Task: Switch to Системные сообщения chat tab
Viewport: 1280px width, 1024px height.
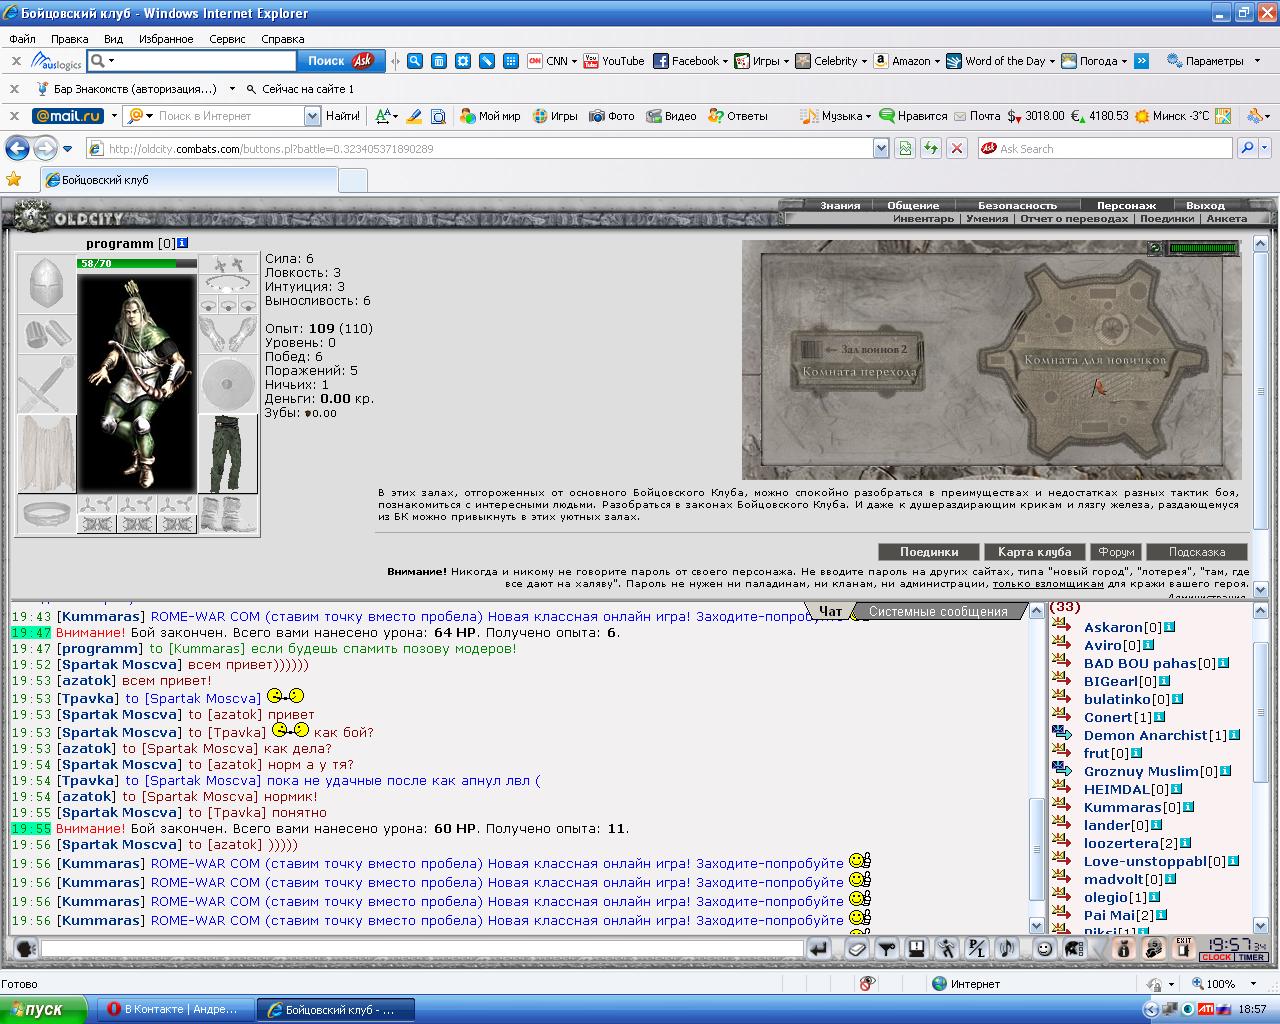Action: (938, 611)
